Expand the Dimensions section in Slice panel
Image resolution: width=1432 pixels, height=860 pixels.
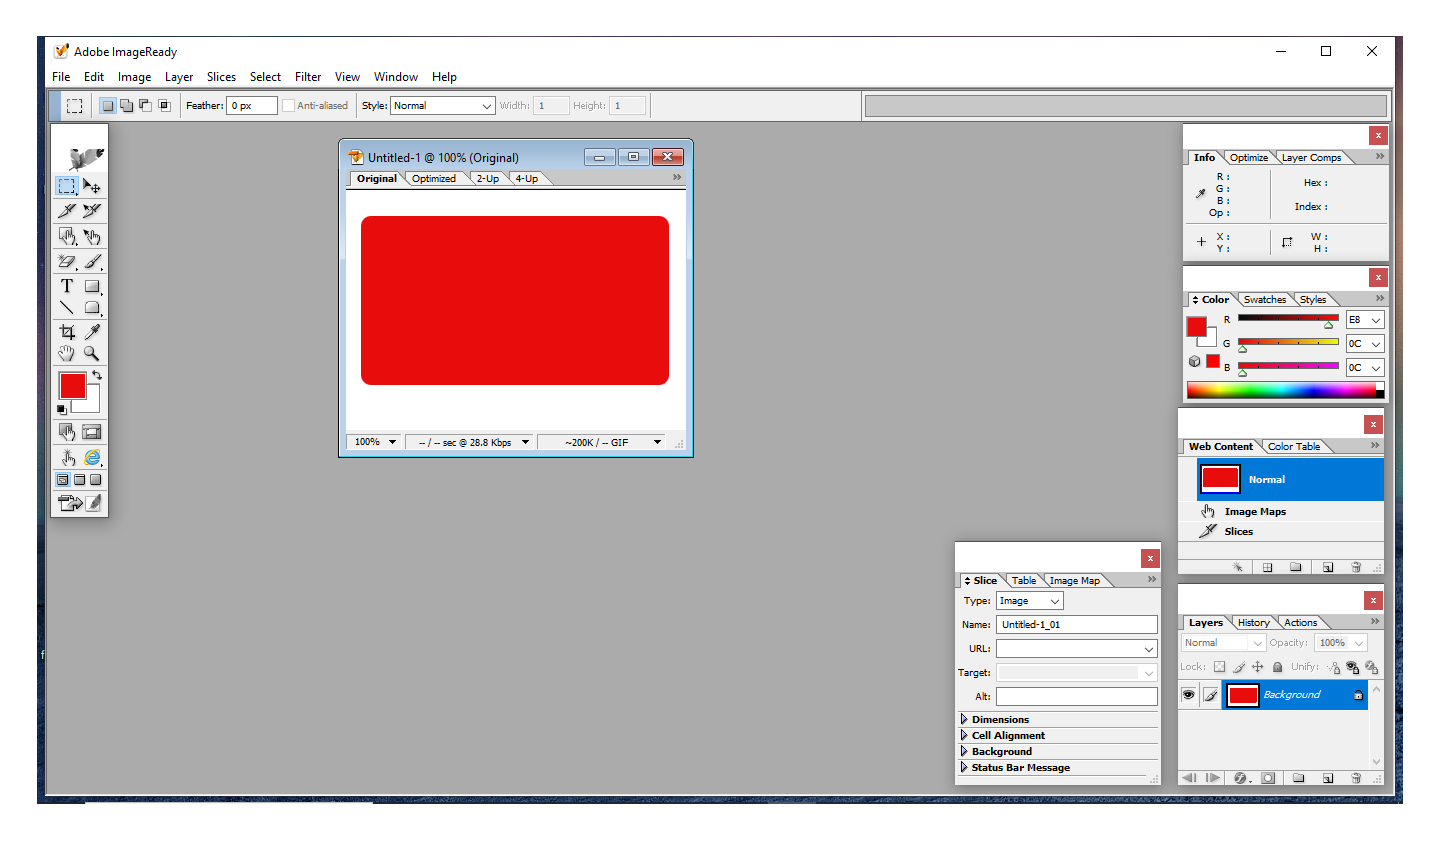[x=964, y=719]
